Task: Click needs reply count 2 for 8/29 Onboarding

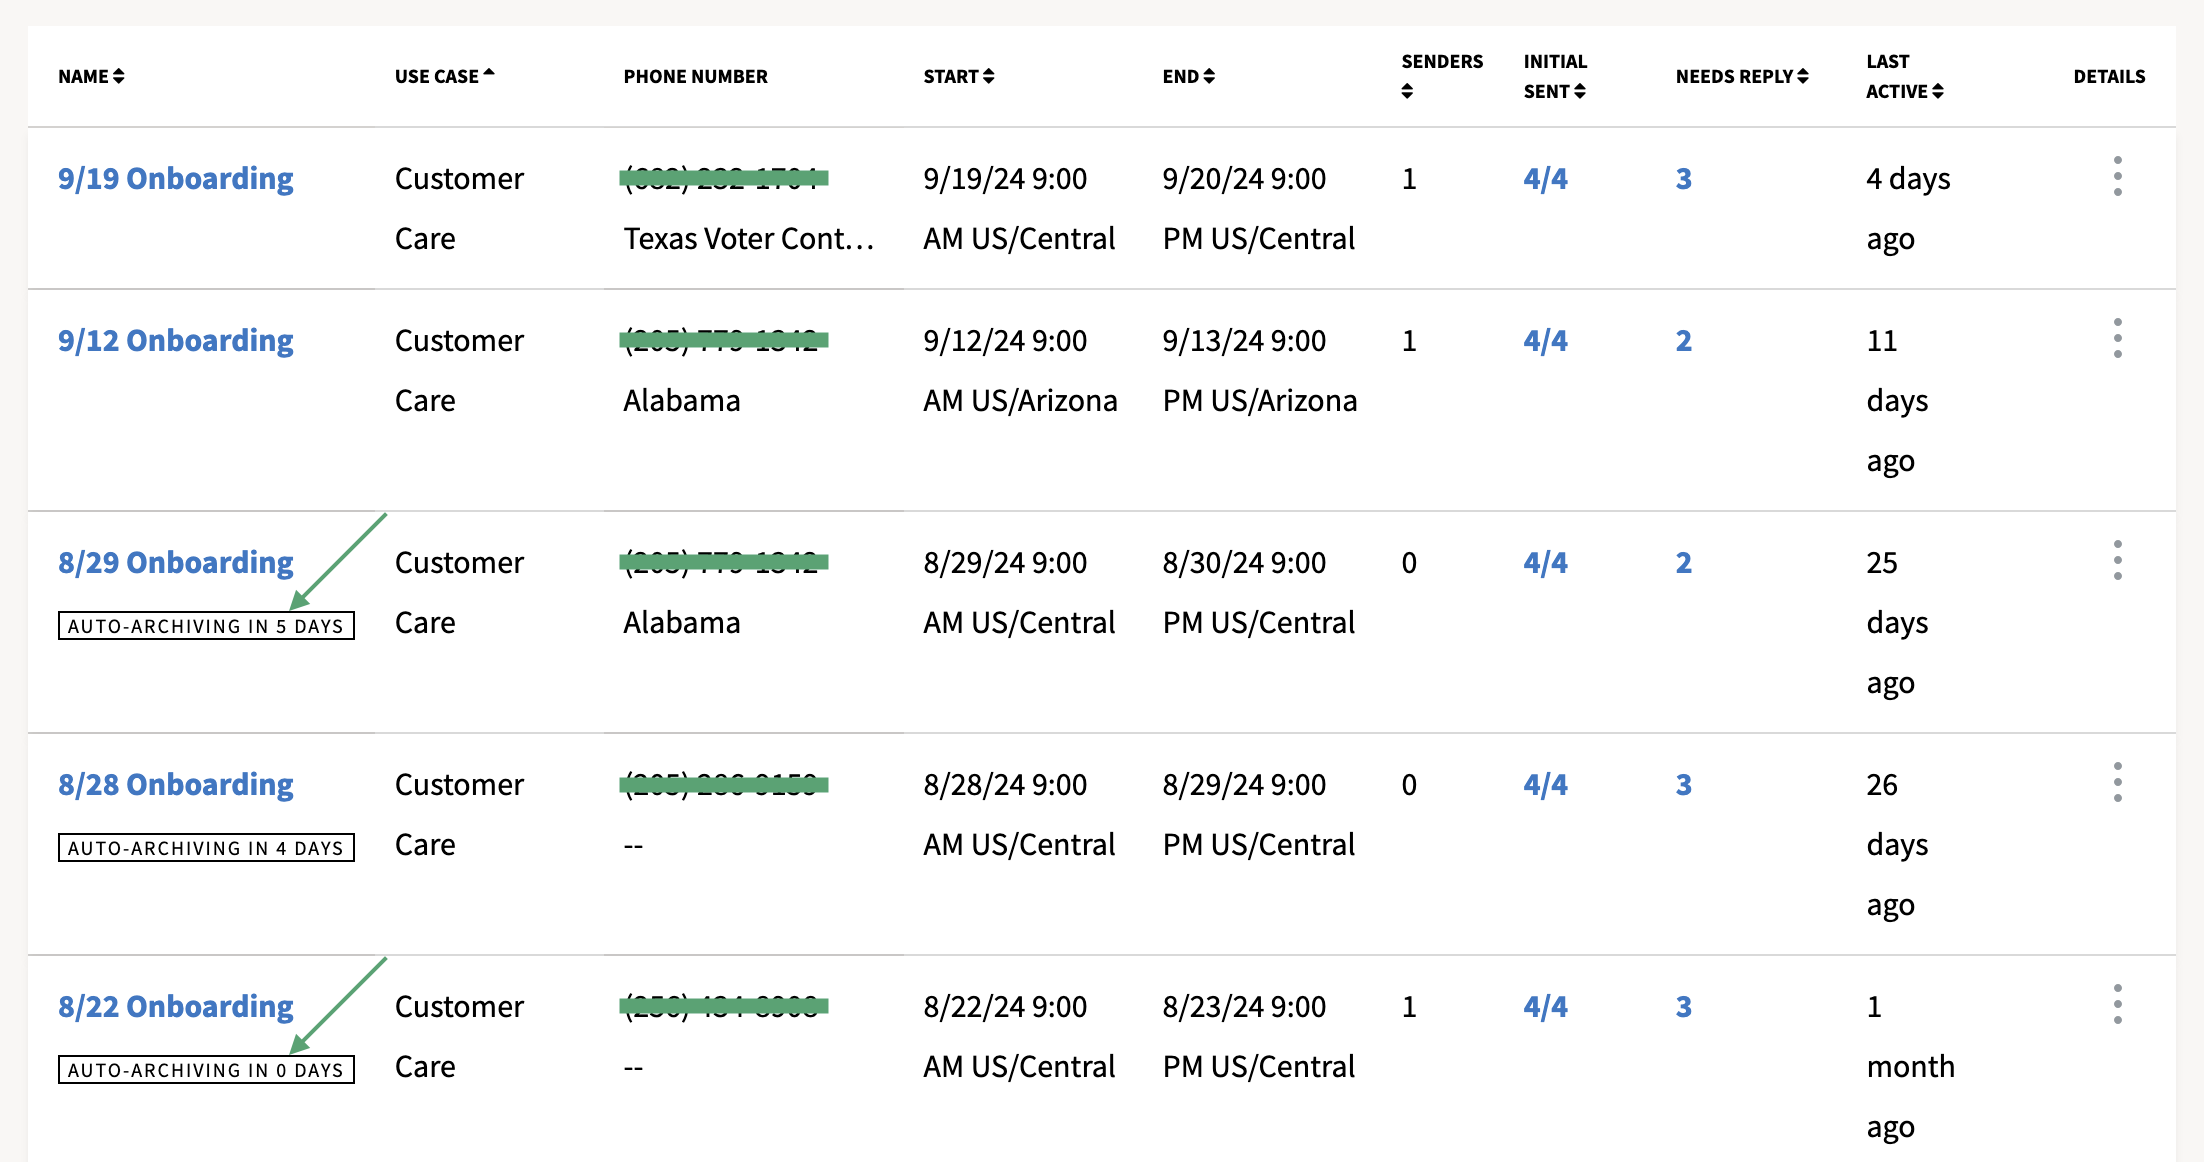Action: tap(1683, 563)
